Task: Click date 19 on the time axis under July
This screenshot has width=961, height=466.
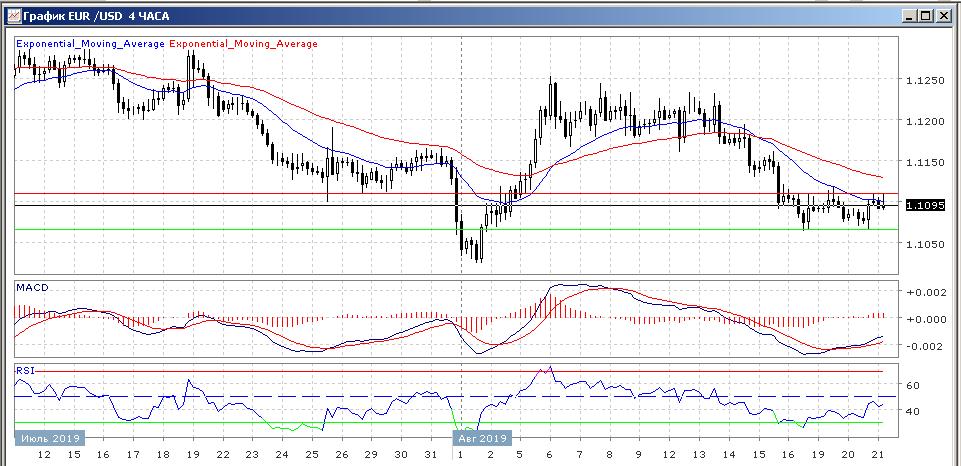Action: pos(190,455)
